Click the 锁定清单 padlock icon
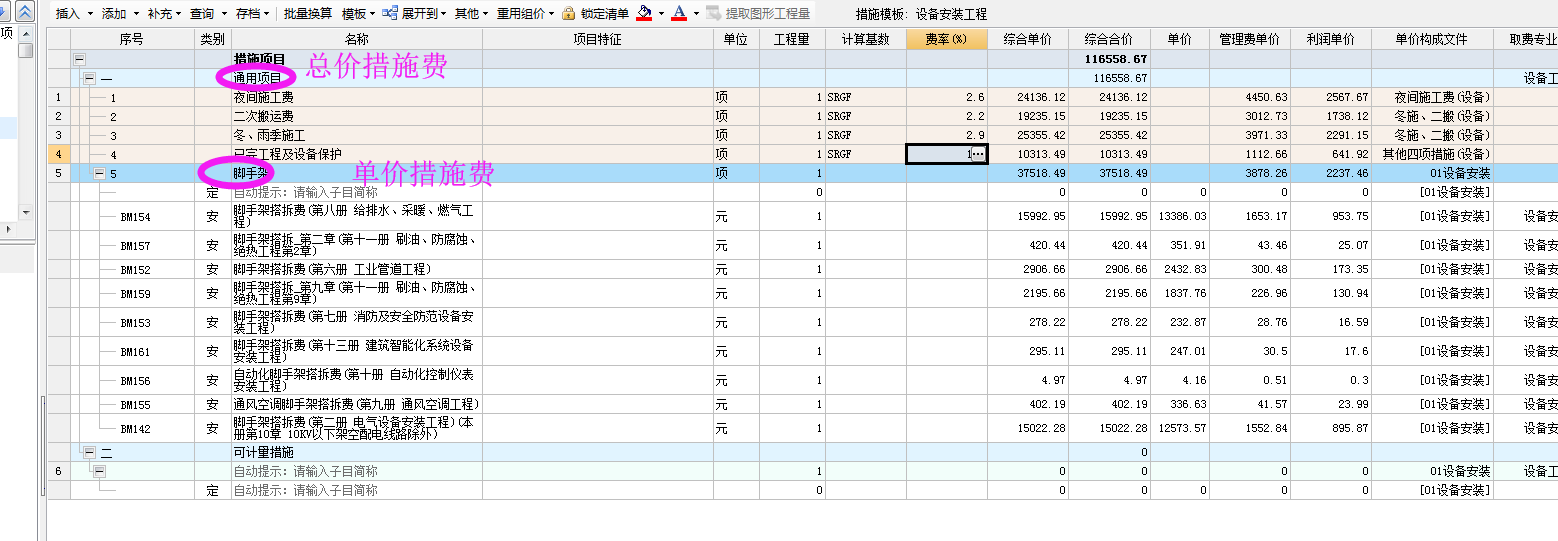Image resolution: width=1558 pixels, height=541 pixels. coord(569,14)
